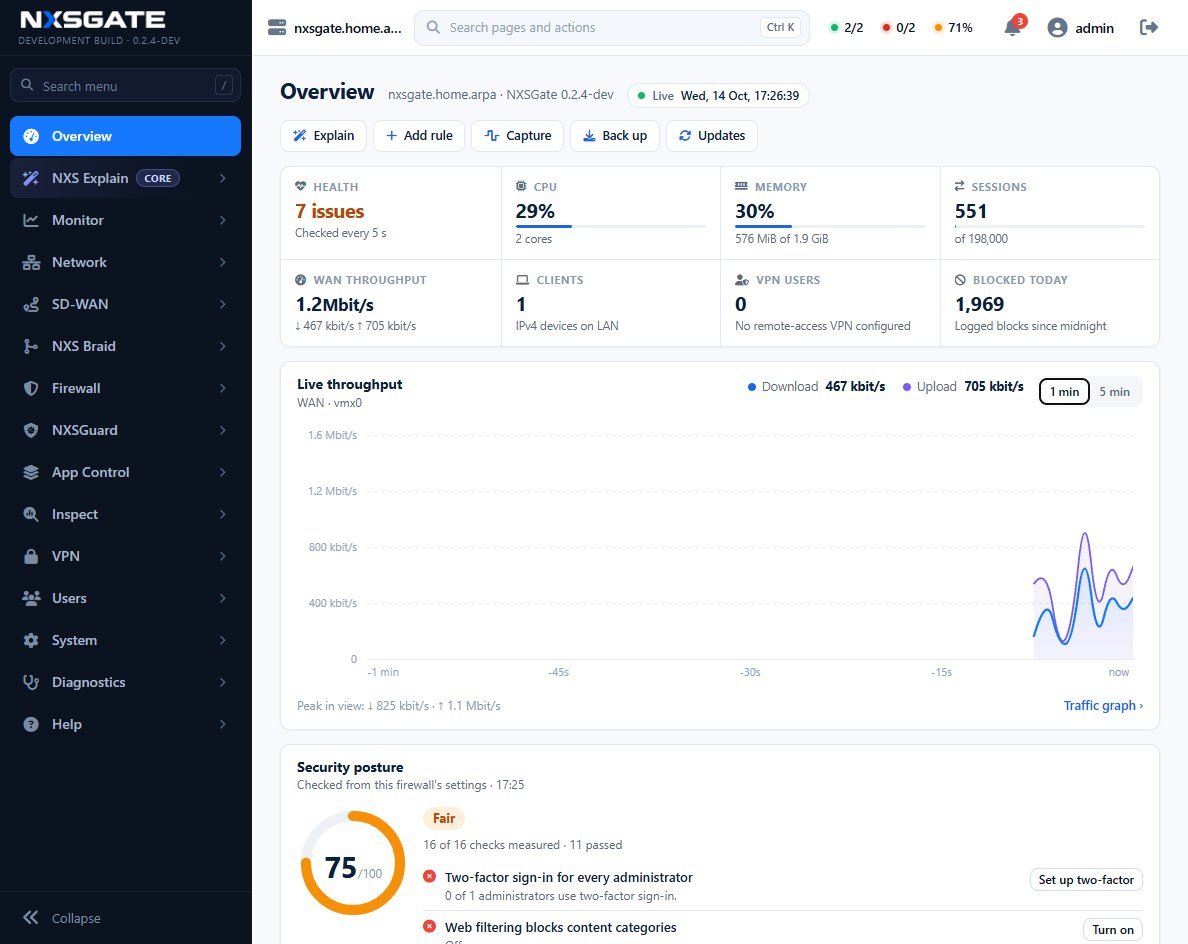1188x944 pixels.
Task: Open the Inspect menu item
Action: [125, 514]
